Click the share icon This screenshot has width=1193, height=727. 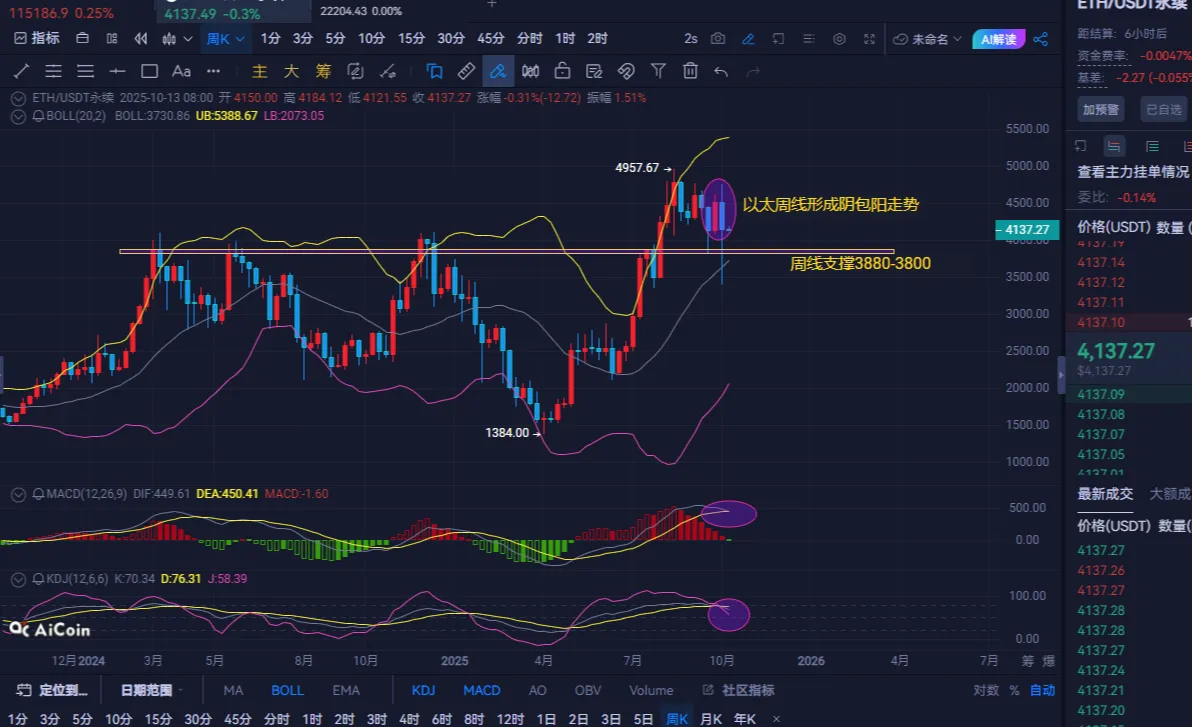(x=1041, y=39)
